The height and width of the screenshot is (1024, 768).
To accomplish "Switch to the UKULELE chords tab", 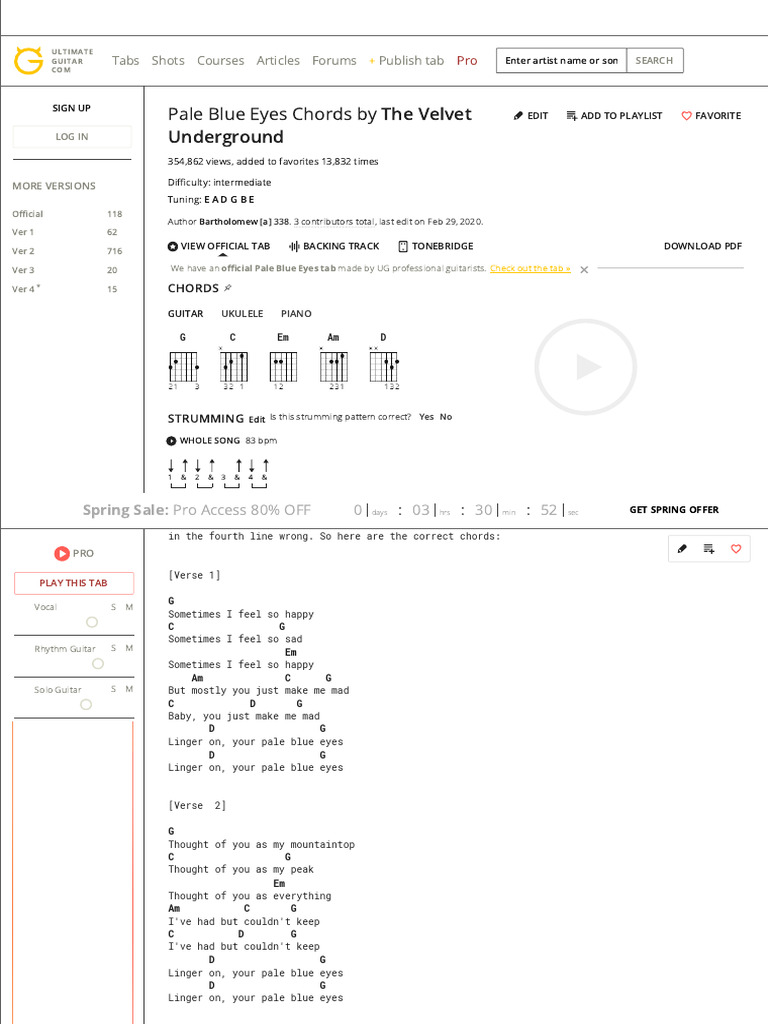I will click(242, 314).
